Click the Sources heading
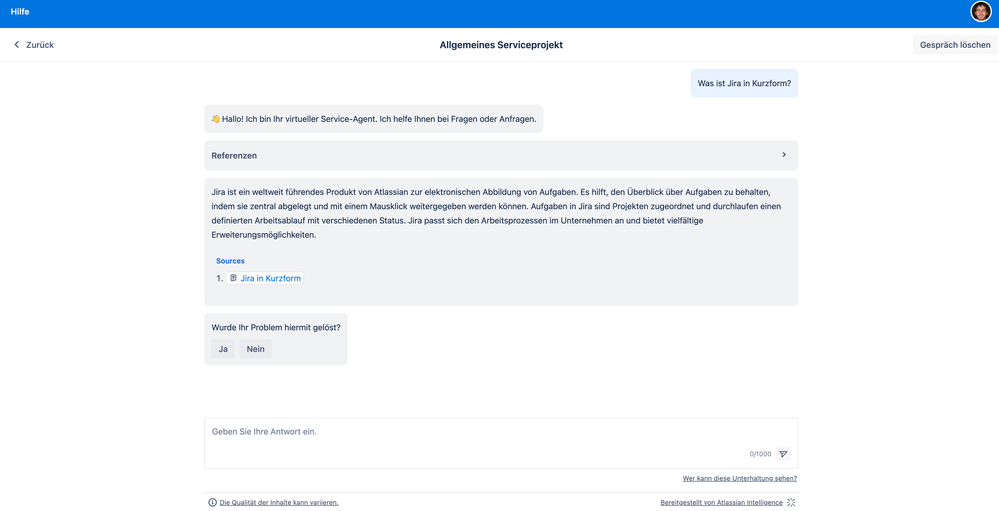Viewport: 999px width, 511px height. tap(230, 261)
